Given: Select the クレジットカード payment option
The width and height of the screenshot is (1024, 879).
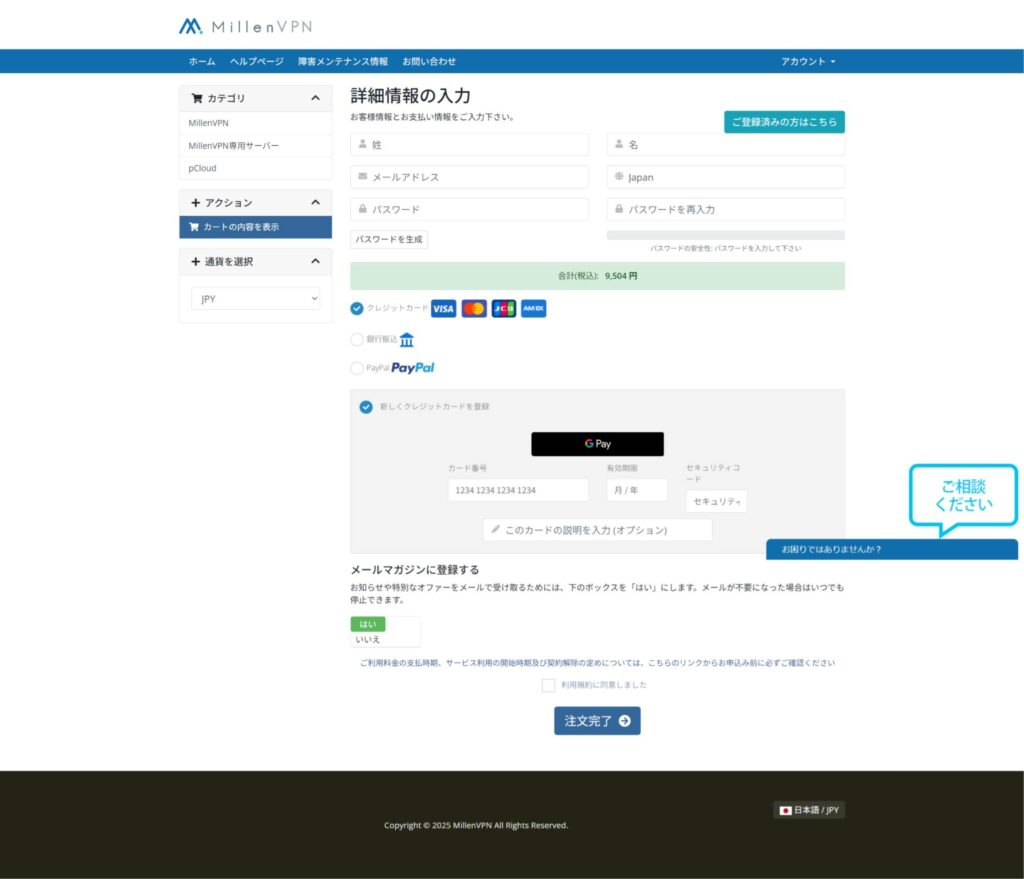Looking at the screenshot, I should [x=357, y=308].
